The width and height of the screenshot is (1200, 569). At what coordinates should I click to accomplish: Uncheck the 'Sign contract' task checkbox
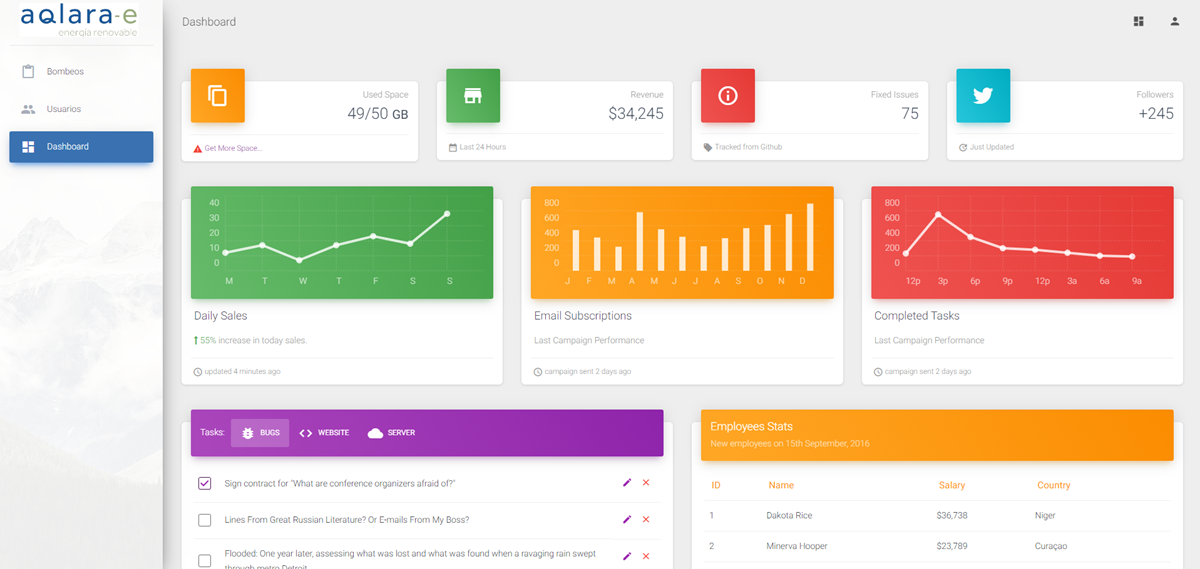tap(205, 483)
